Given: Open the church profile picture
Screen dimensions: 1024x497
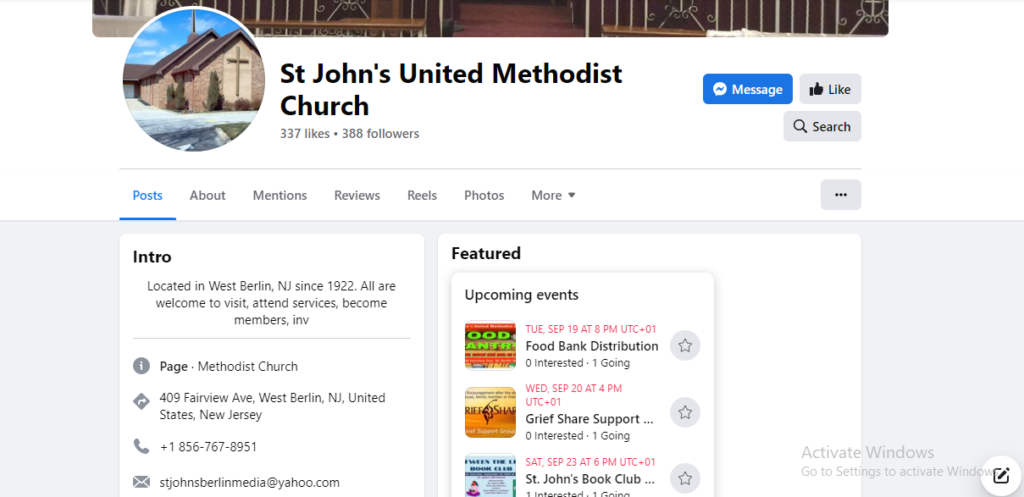Looking at the screenshot, I should [x=194, y=81].
